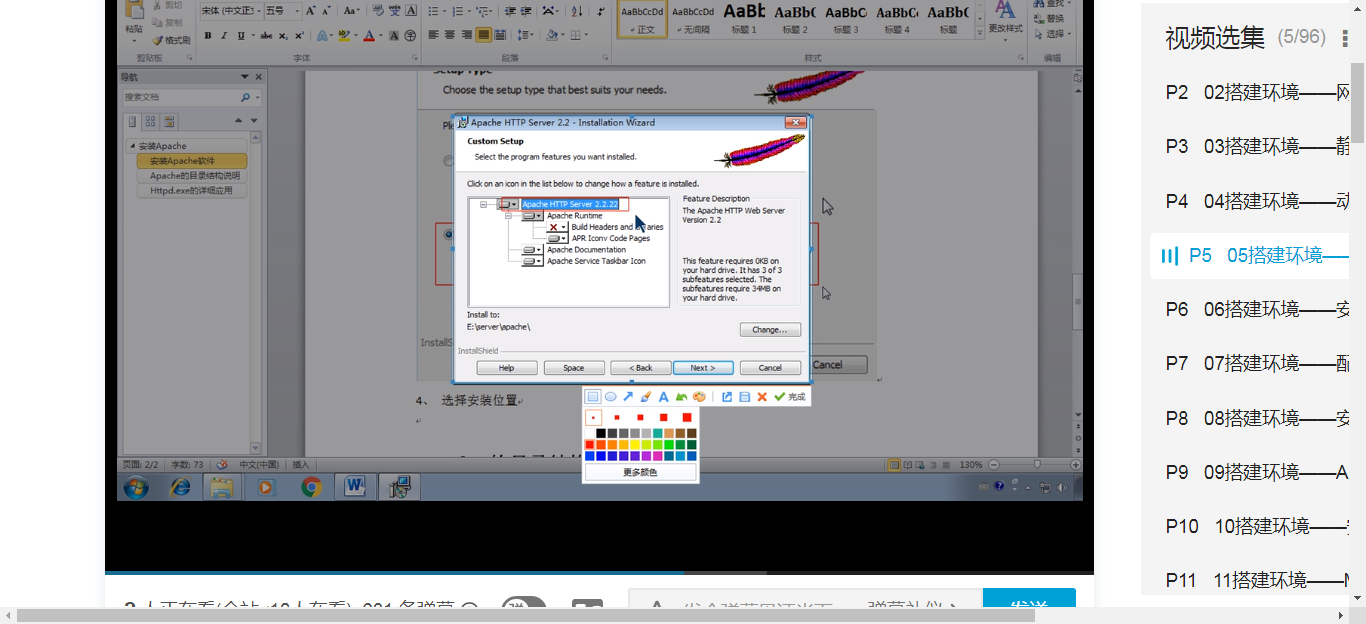Viewport: 1366px width, 624px height.
Task: Open Apache Documentation feature dropdown
Action: pyautogui.click(x=533, y=250)
